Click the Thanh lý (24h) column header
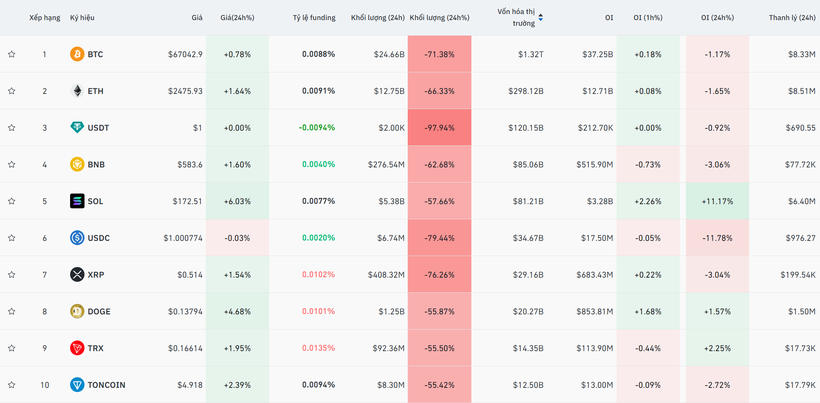This screenshot has width=820, height=403. pyautogui.click(x=792, y=18)
